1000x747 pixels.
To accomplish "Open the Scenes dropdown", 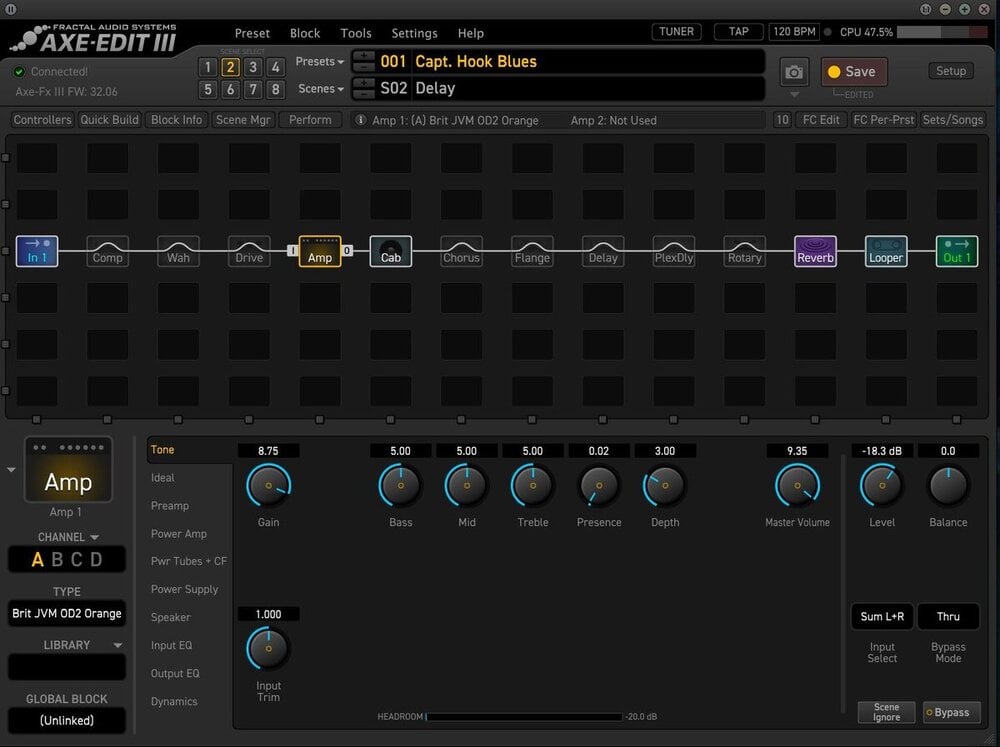I will point(321,89).
